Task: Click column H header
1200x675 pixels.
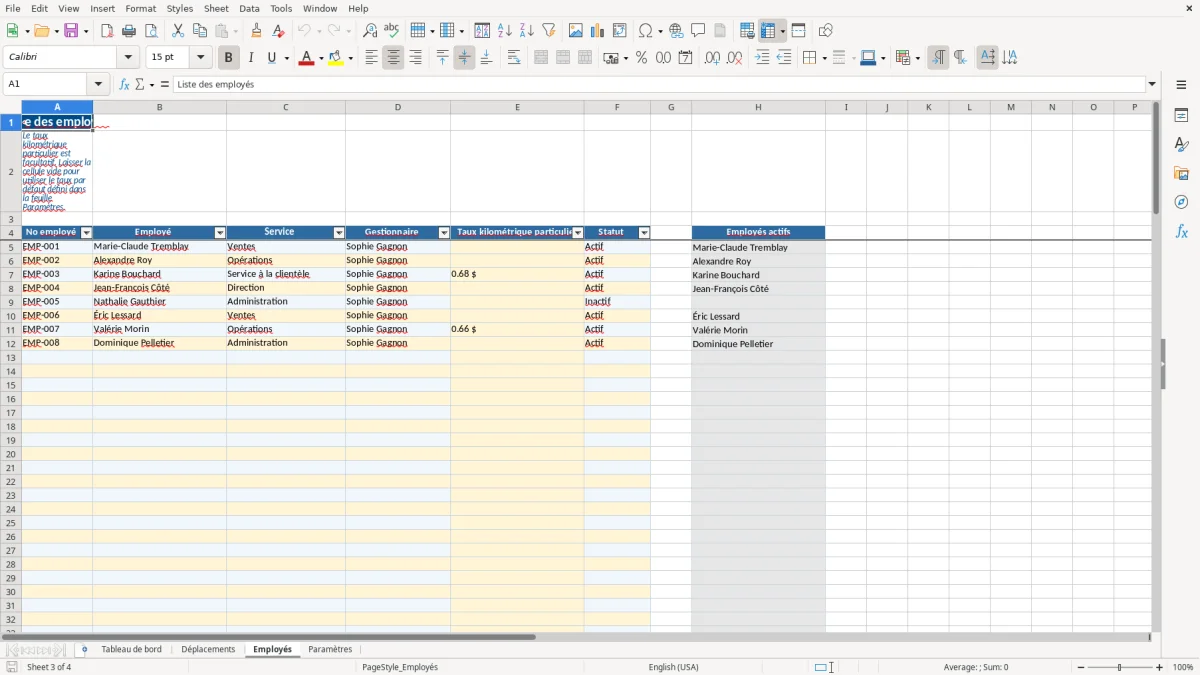Action: pyautogui.click(x=758, y=107)
